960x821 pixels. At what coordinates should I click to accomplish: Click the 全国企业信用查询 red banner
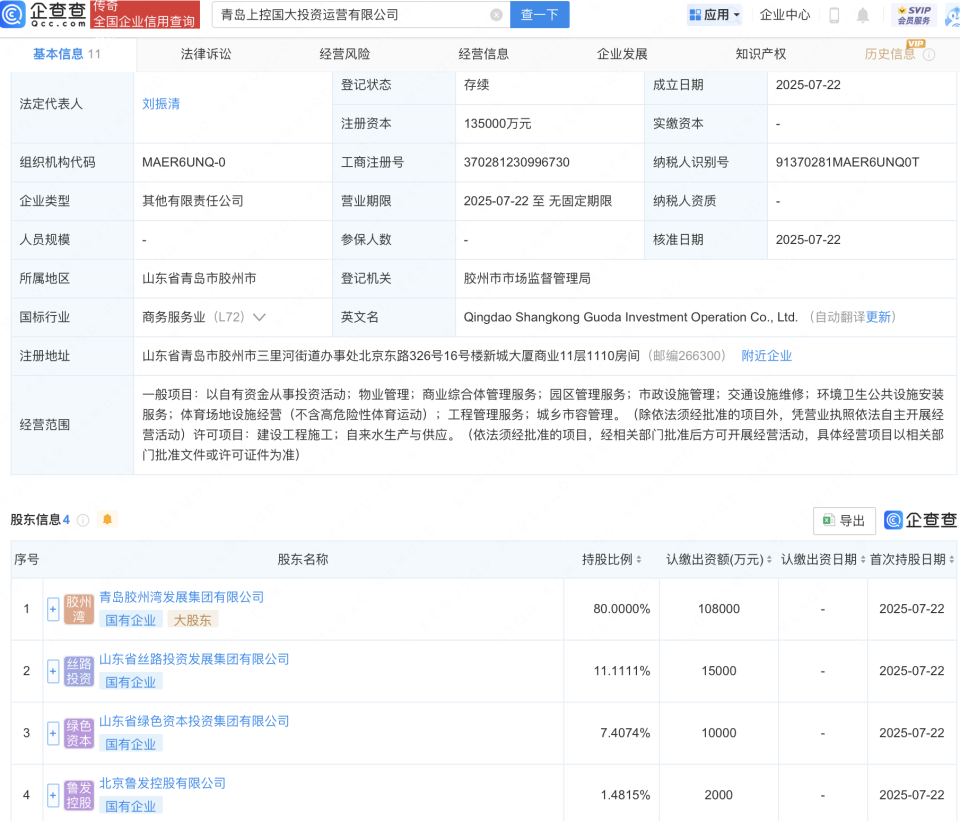pos(145,15)
